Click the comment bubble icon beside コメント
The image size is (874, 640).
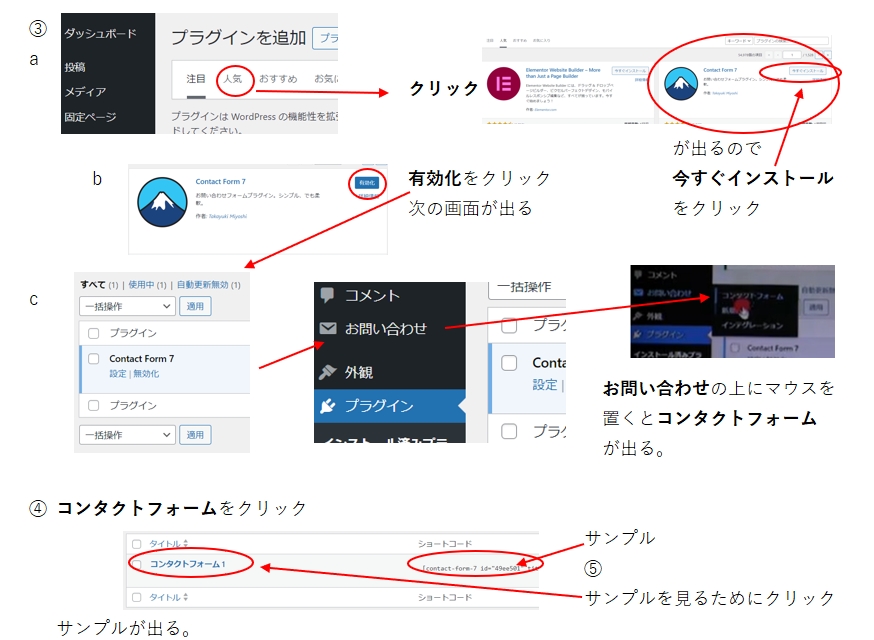[326, 295]
